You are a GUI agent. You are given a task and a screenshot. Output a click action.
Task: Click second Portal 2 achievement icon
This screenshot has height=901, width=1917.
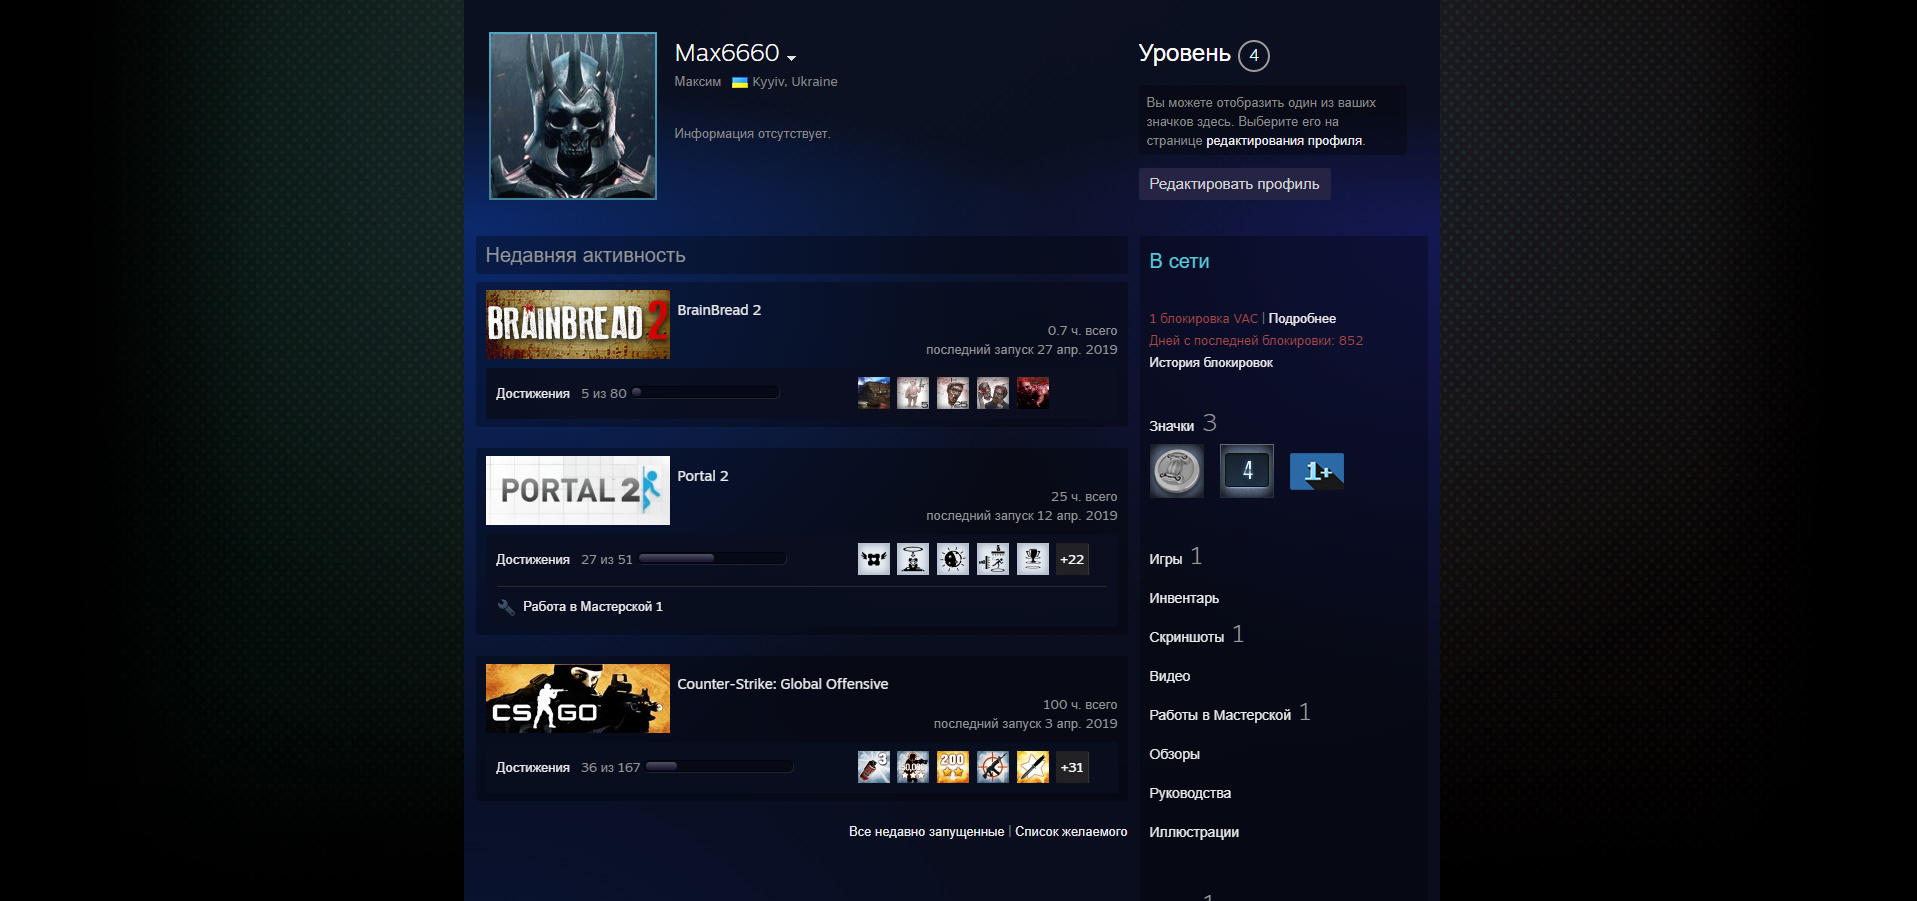[913, 559]
